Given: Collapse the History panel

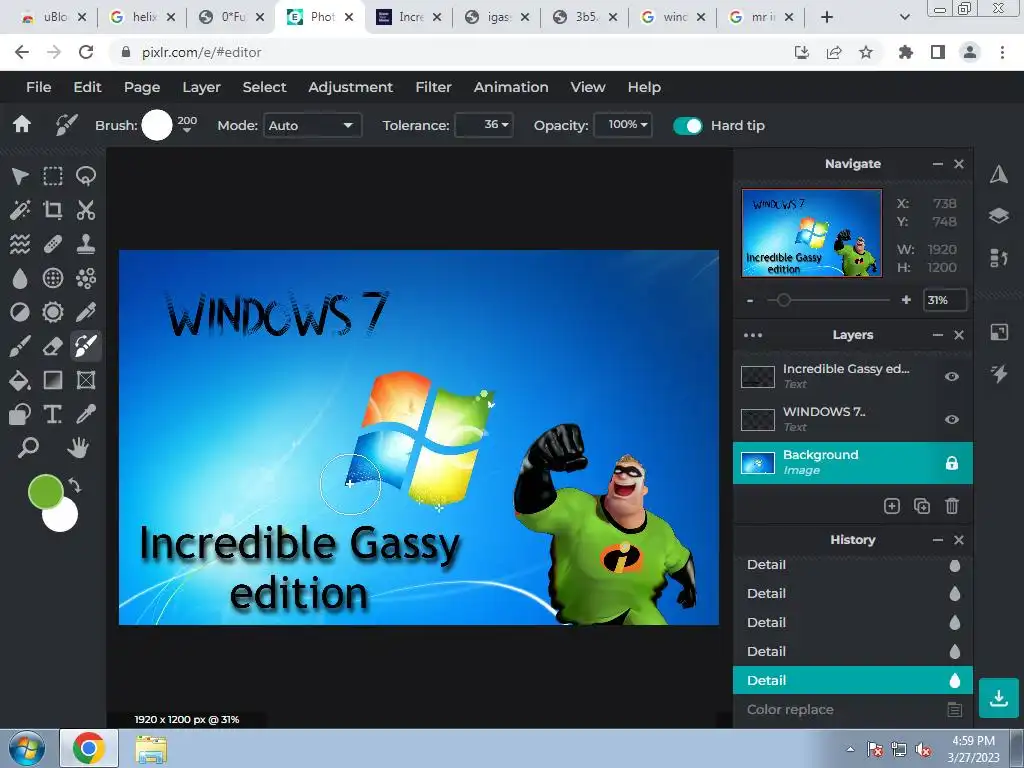Looking at the screenshot, I should pos(938,540).
